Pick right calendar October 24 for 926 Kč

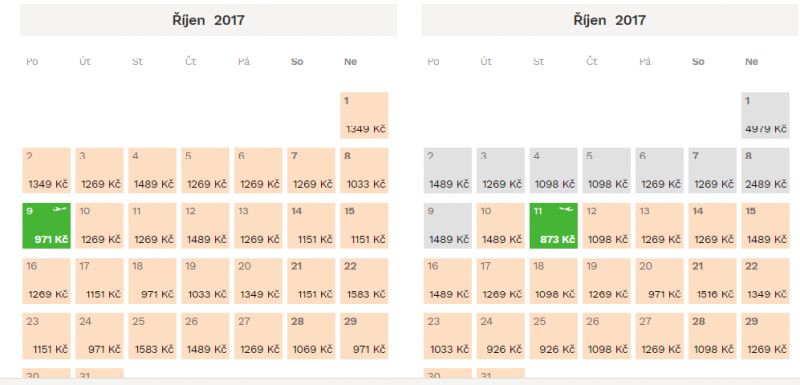coord(501,336)
